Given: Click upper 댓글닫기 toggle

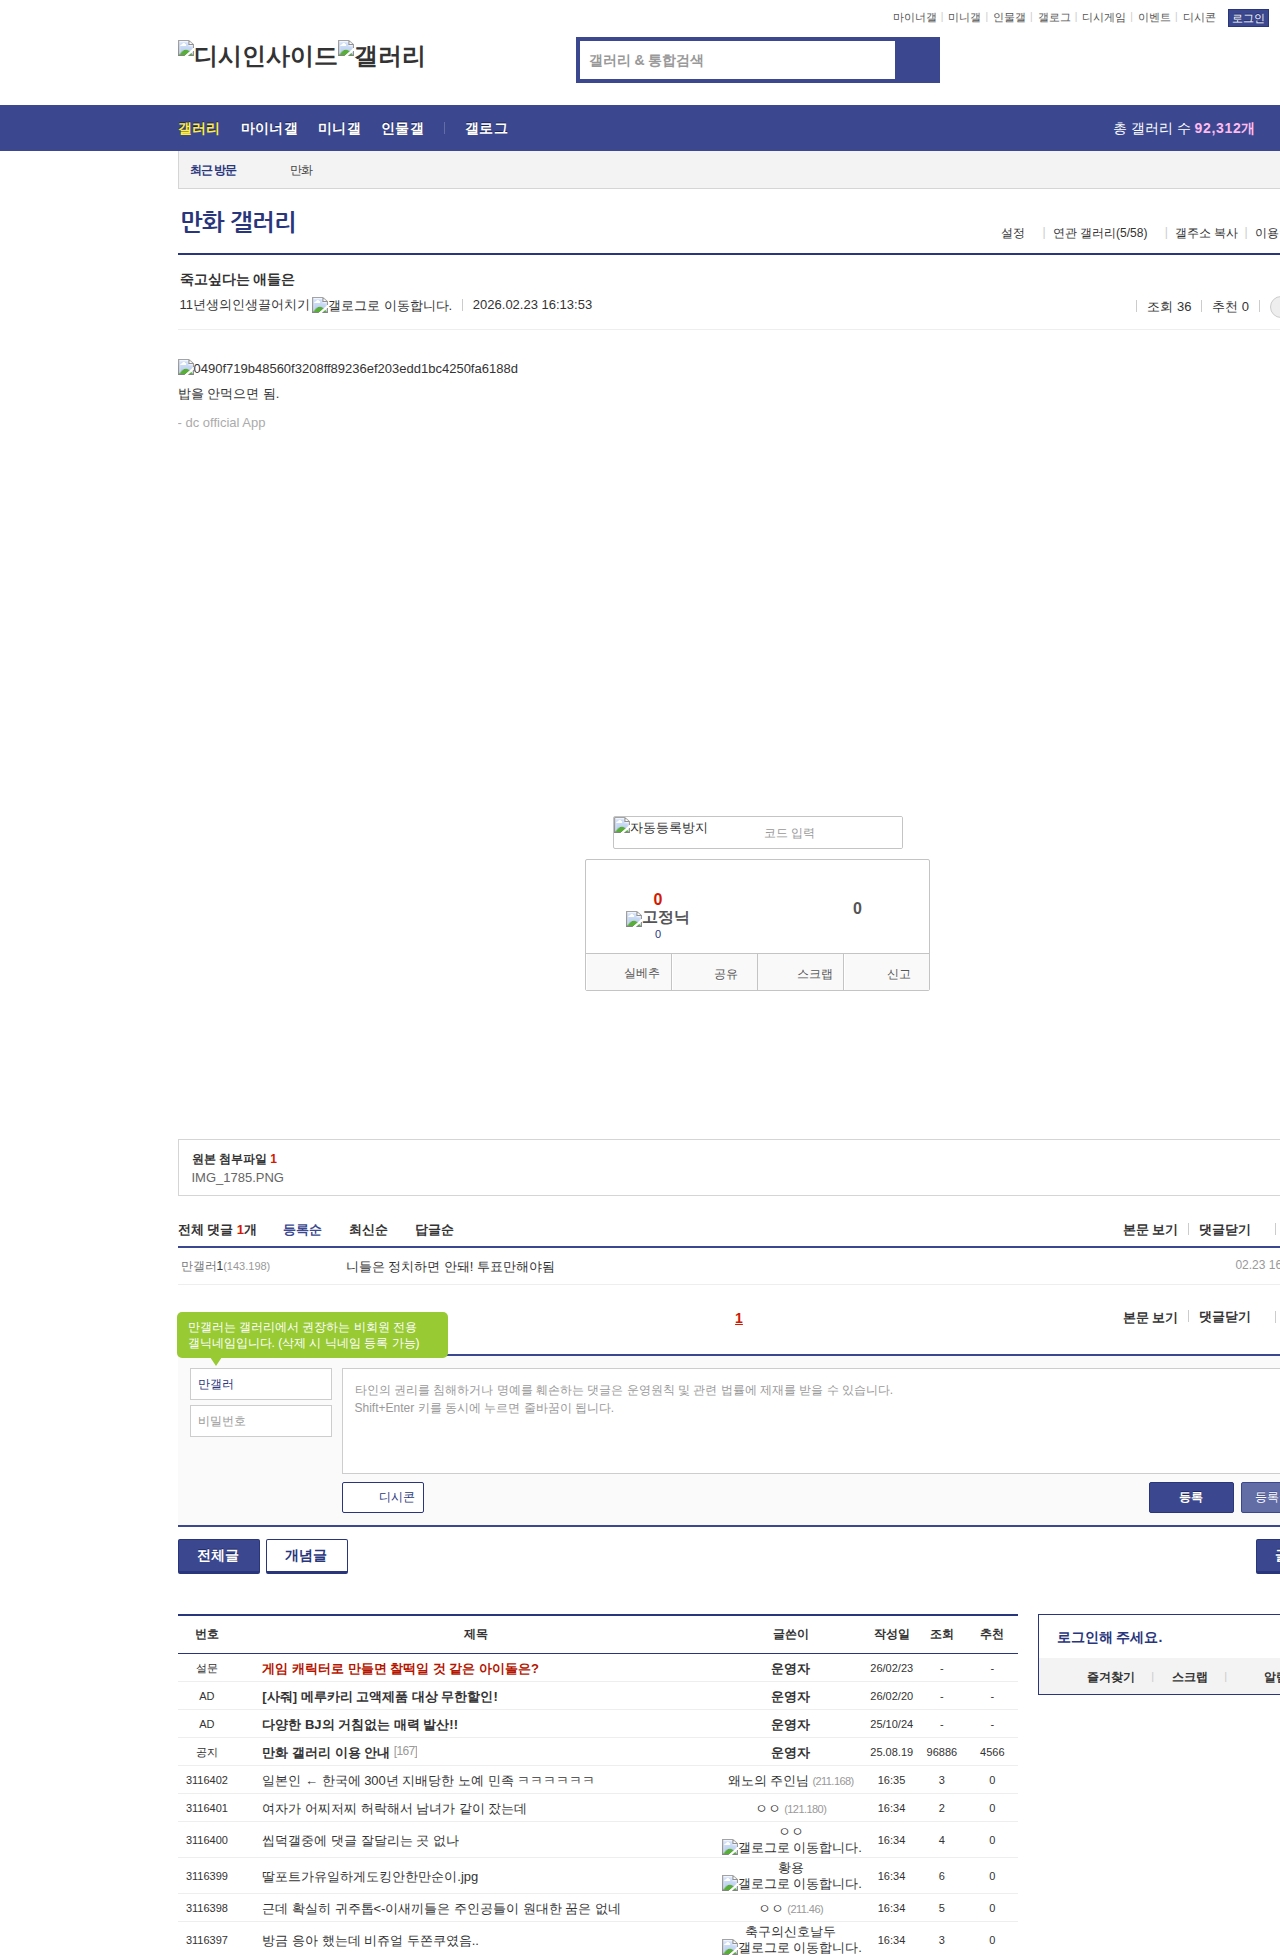Looking at the screenshot, I should click(1225, 1230).
